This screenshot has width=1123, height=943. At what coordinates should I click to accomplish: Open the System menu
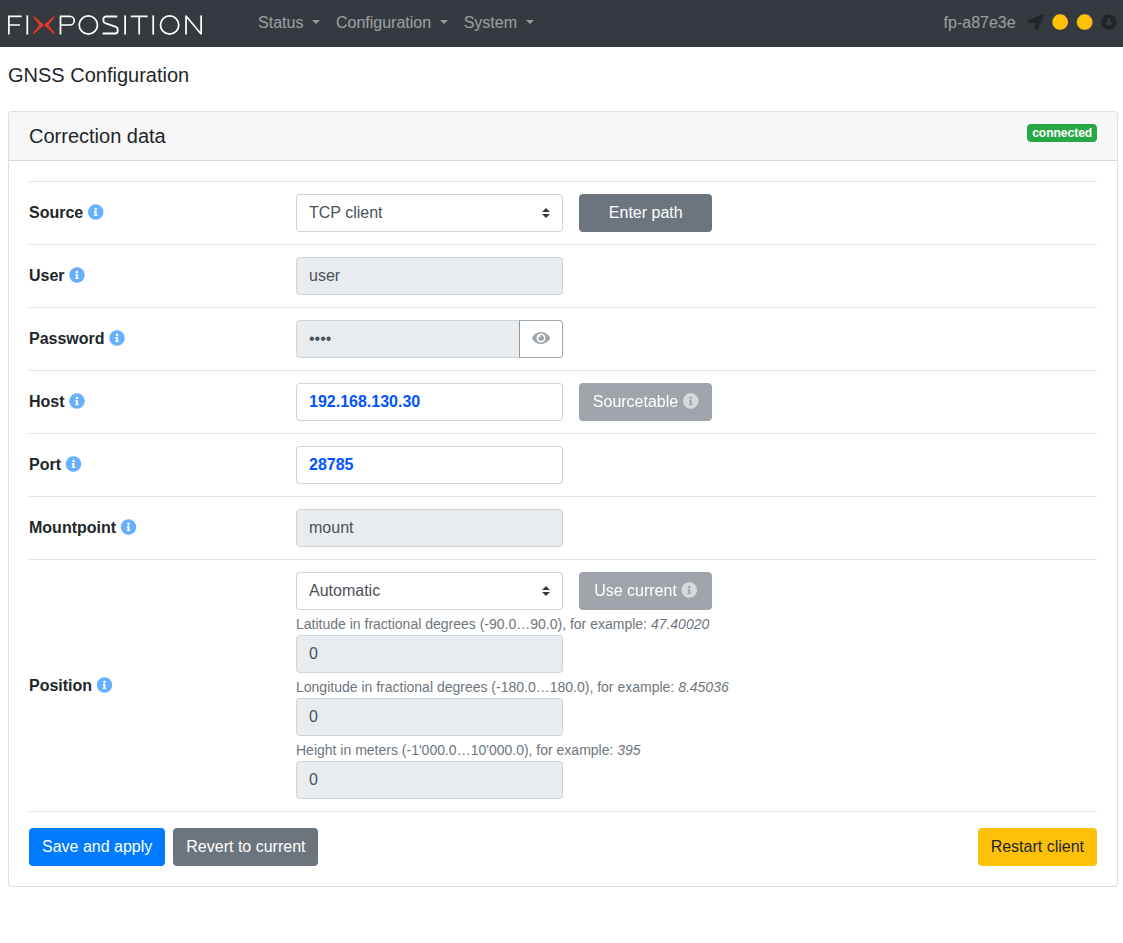(498, 23)
